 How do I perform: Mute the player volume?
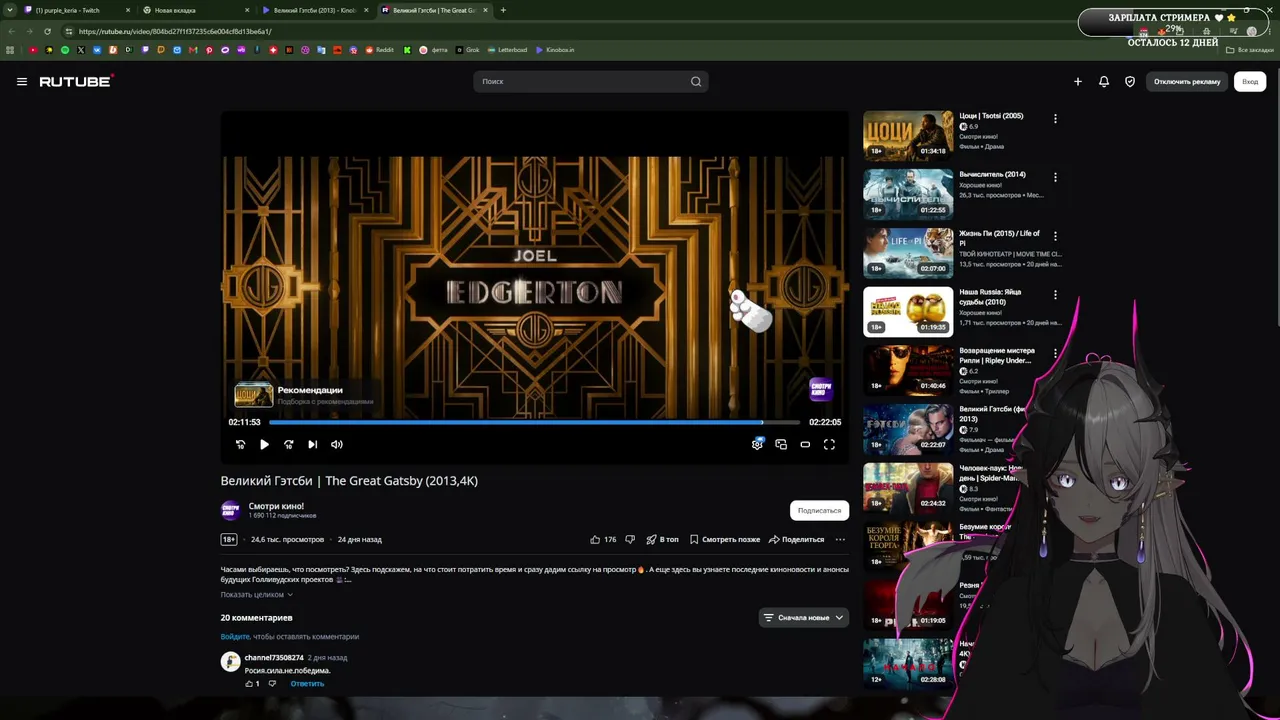(x=337, y=445)
